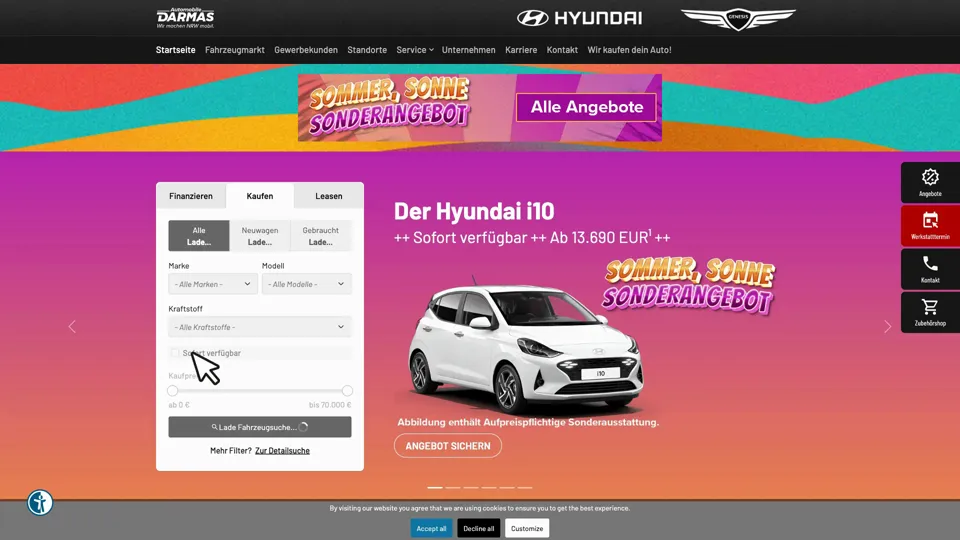Open the Unternehmen menu item
The height and width of the screenshot is (540, 960).
(468, 50)
